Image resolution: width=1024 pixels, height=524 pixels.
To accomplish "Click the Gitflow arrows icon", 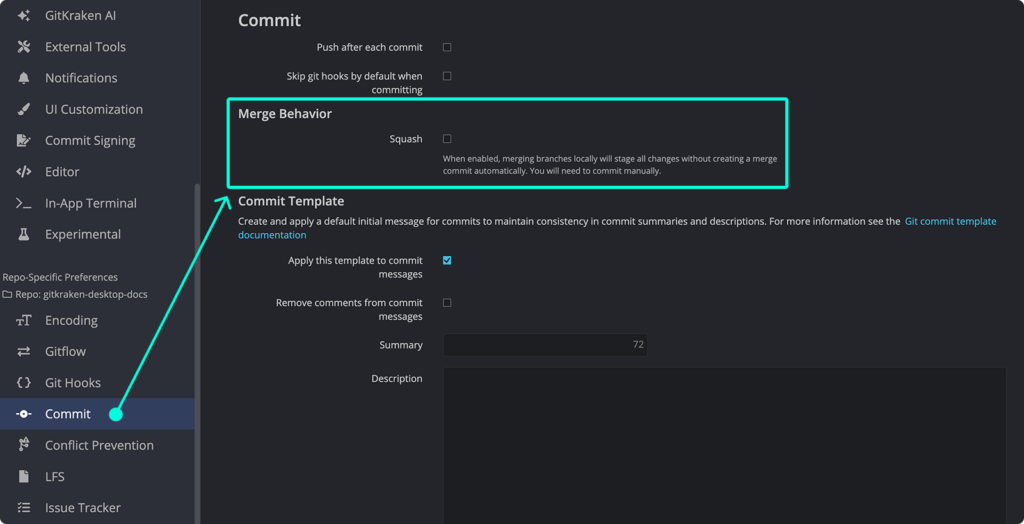I will coord(24,352).
